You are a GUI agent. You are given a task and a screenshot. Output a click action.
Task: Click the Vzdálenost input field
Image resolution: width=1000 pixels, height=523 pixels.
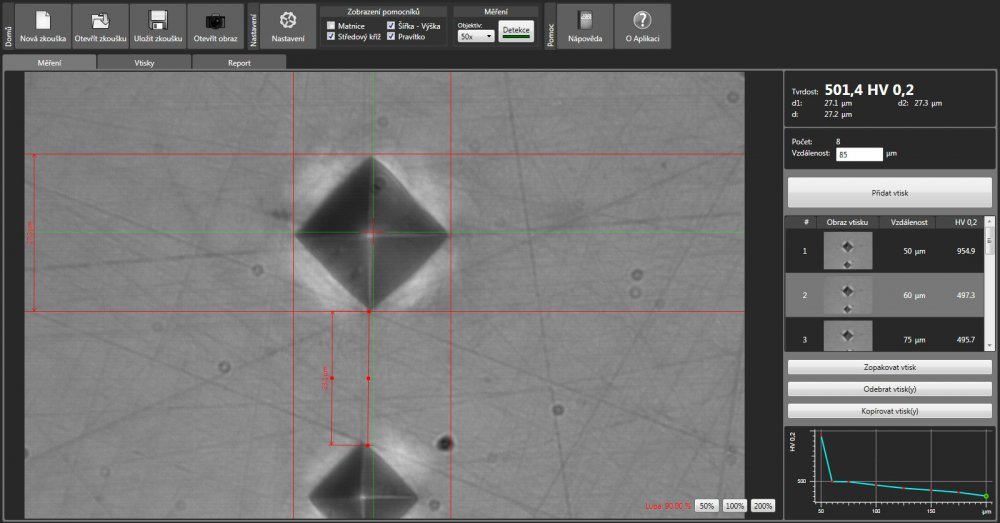pos(860,155)
